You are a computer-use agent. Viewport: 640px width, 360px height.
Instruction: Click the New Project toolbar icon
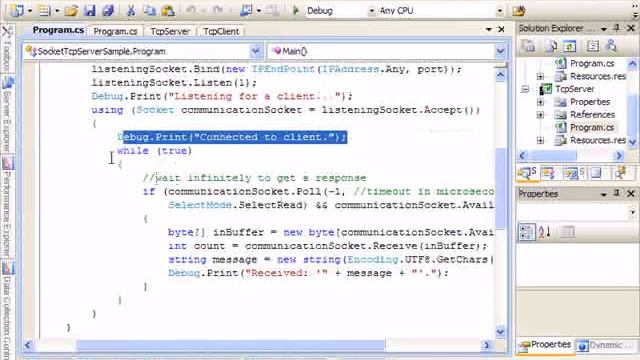point(16,11)
